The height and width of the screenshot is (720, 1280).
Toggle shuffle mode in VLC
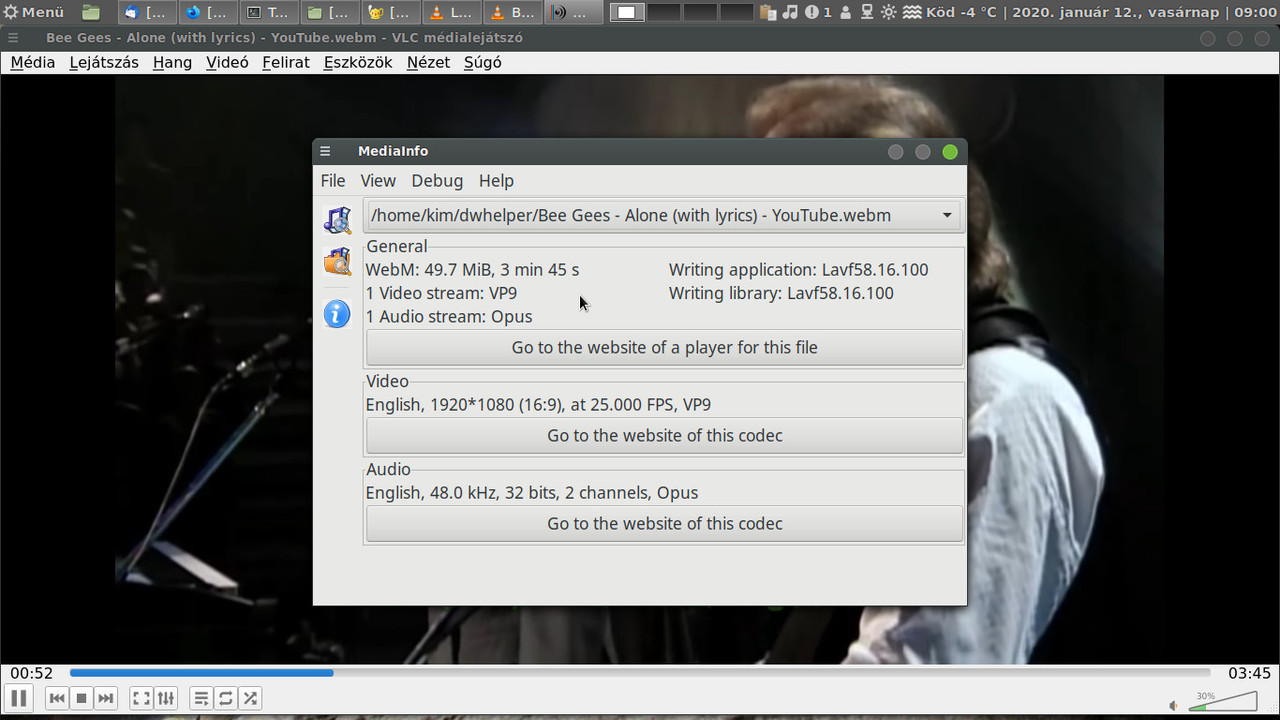(x=250, y=698)
